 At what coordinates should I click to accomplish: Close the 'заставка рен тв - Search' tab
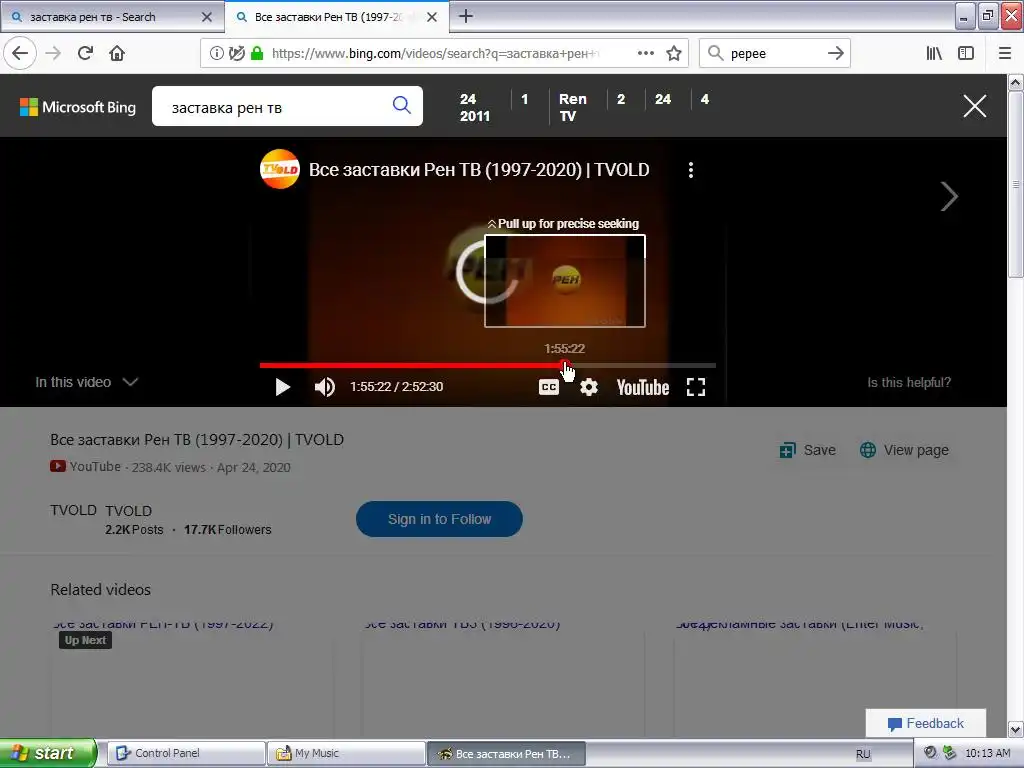(x=207, y=17)
